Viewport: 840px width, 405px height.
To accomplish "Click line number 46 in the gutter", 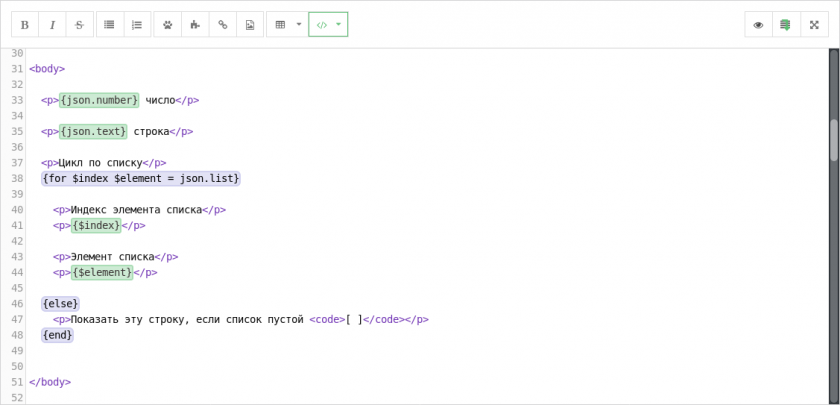I will tap(17, 304).
